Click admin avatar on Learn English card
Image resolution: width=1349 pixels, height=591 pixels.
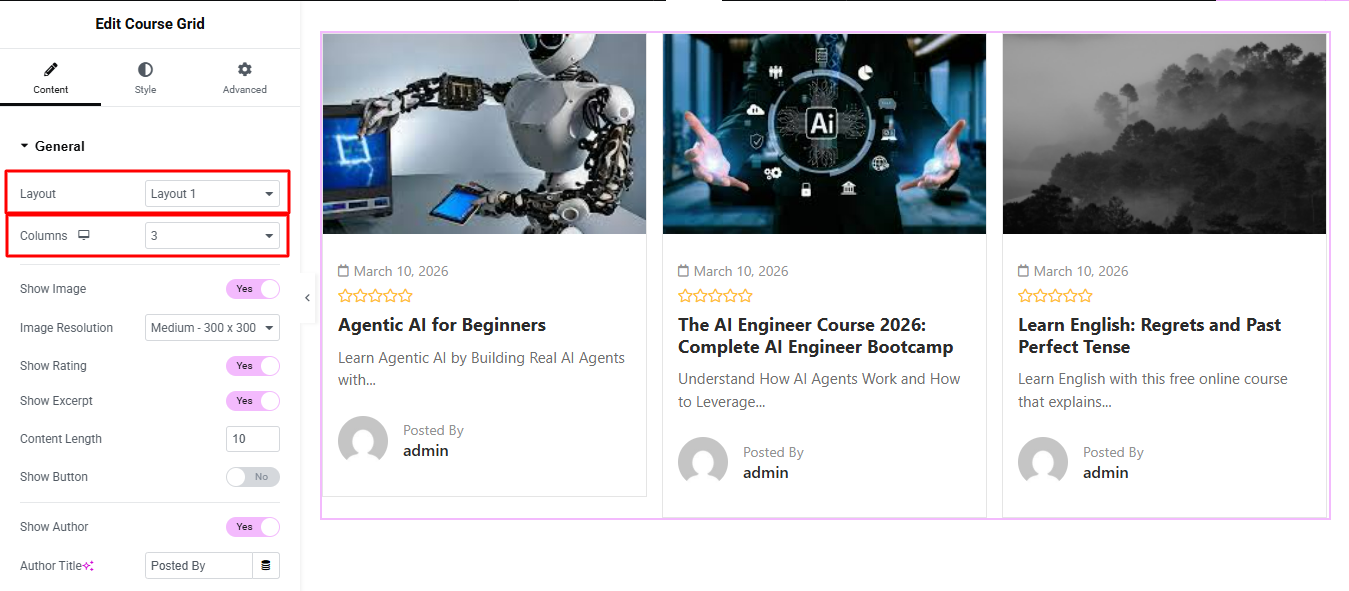1043,463
